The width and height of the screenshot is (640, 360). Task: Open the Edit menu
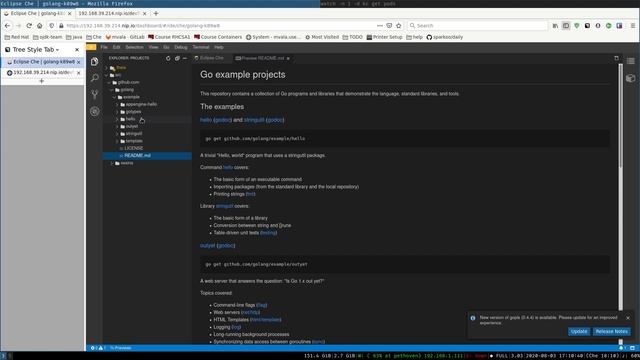pos(117,47)
